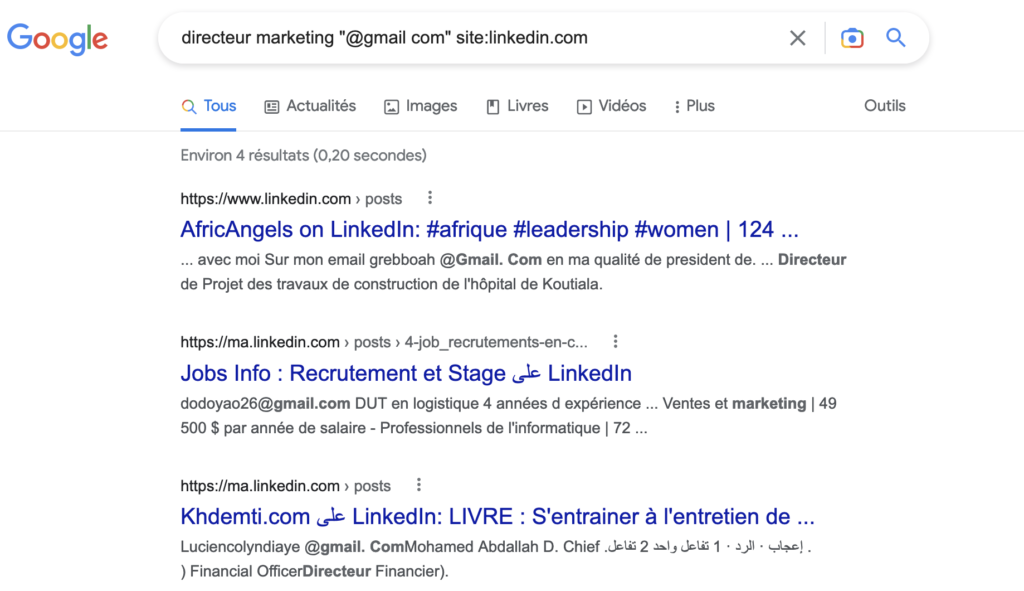Viewport: 1024px width, 591px height.
Task: Click the ma.linkedin.com › posts URL above Khdemti.com
Action: 286,486
